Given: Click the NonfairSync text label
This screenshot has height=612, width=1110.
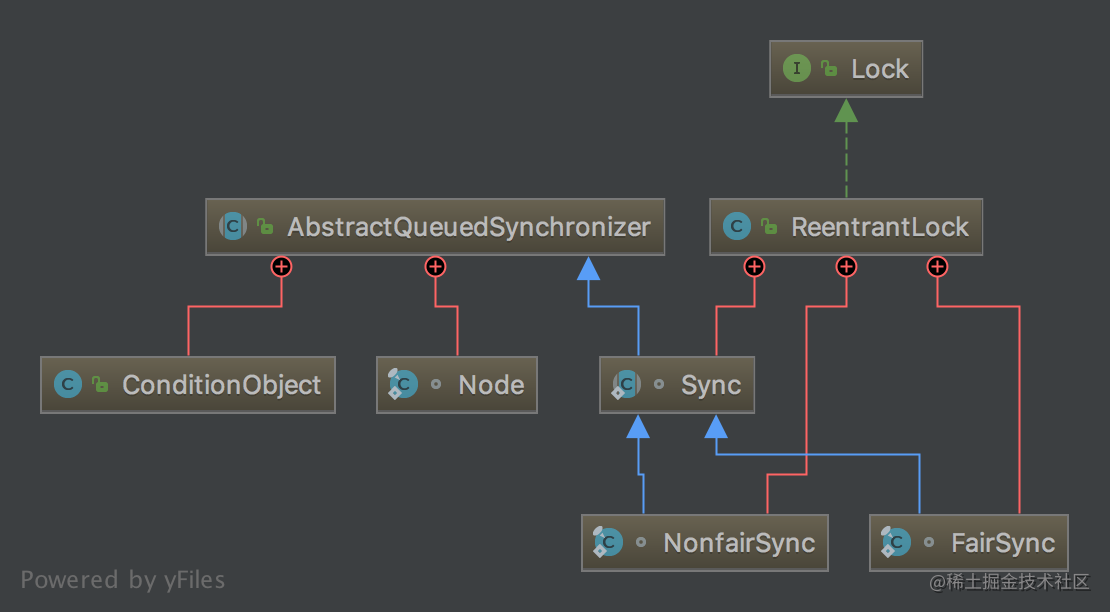Looking at the screenshot, I should pos(739,543).
